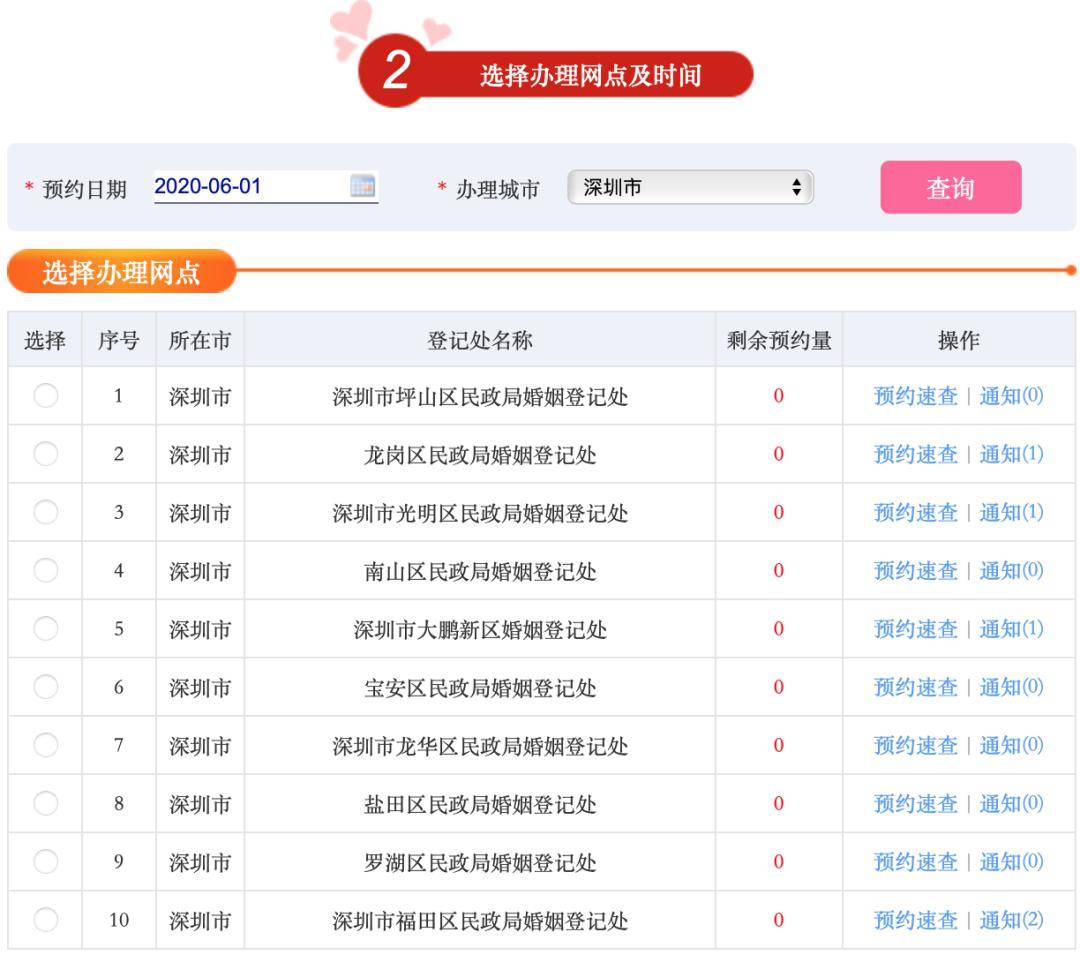The width and height of the screenshot is (1080, 955).
Task: Choose the 宝安区民政局婚姻登记处 radio option
Action: coord(46,686)
